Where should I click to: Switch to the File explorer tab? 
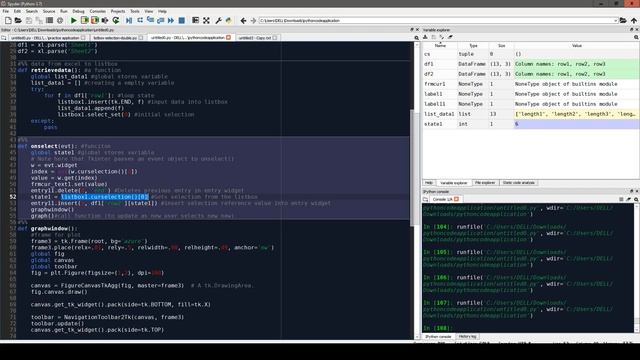coord(485,182)
